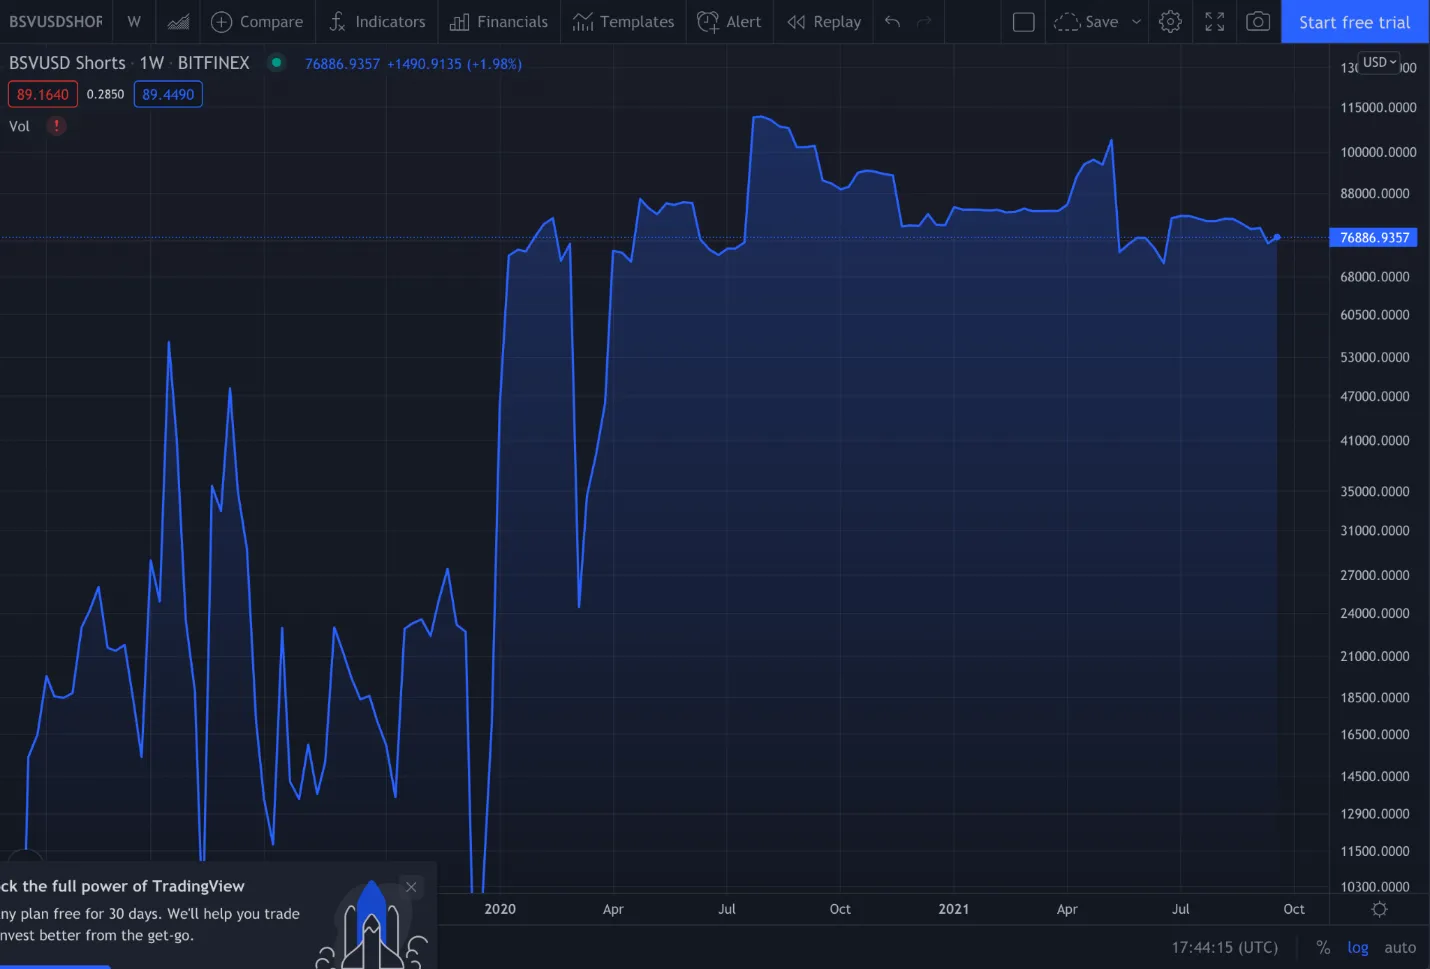This screenshot has width=1430, height=969.
Task: Undo the last chart action
Action: 892,21
